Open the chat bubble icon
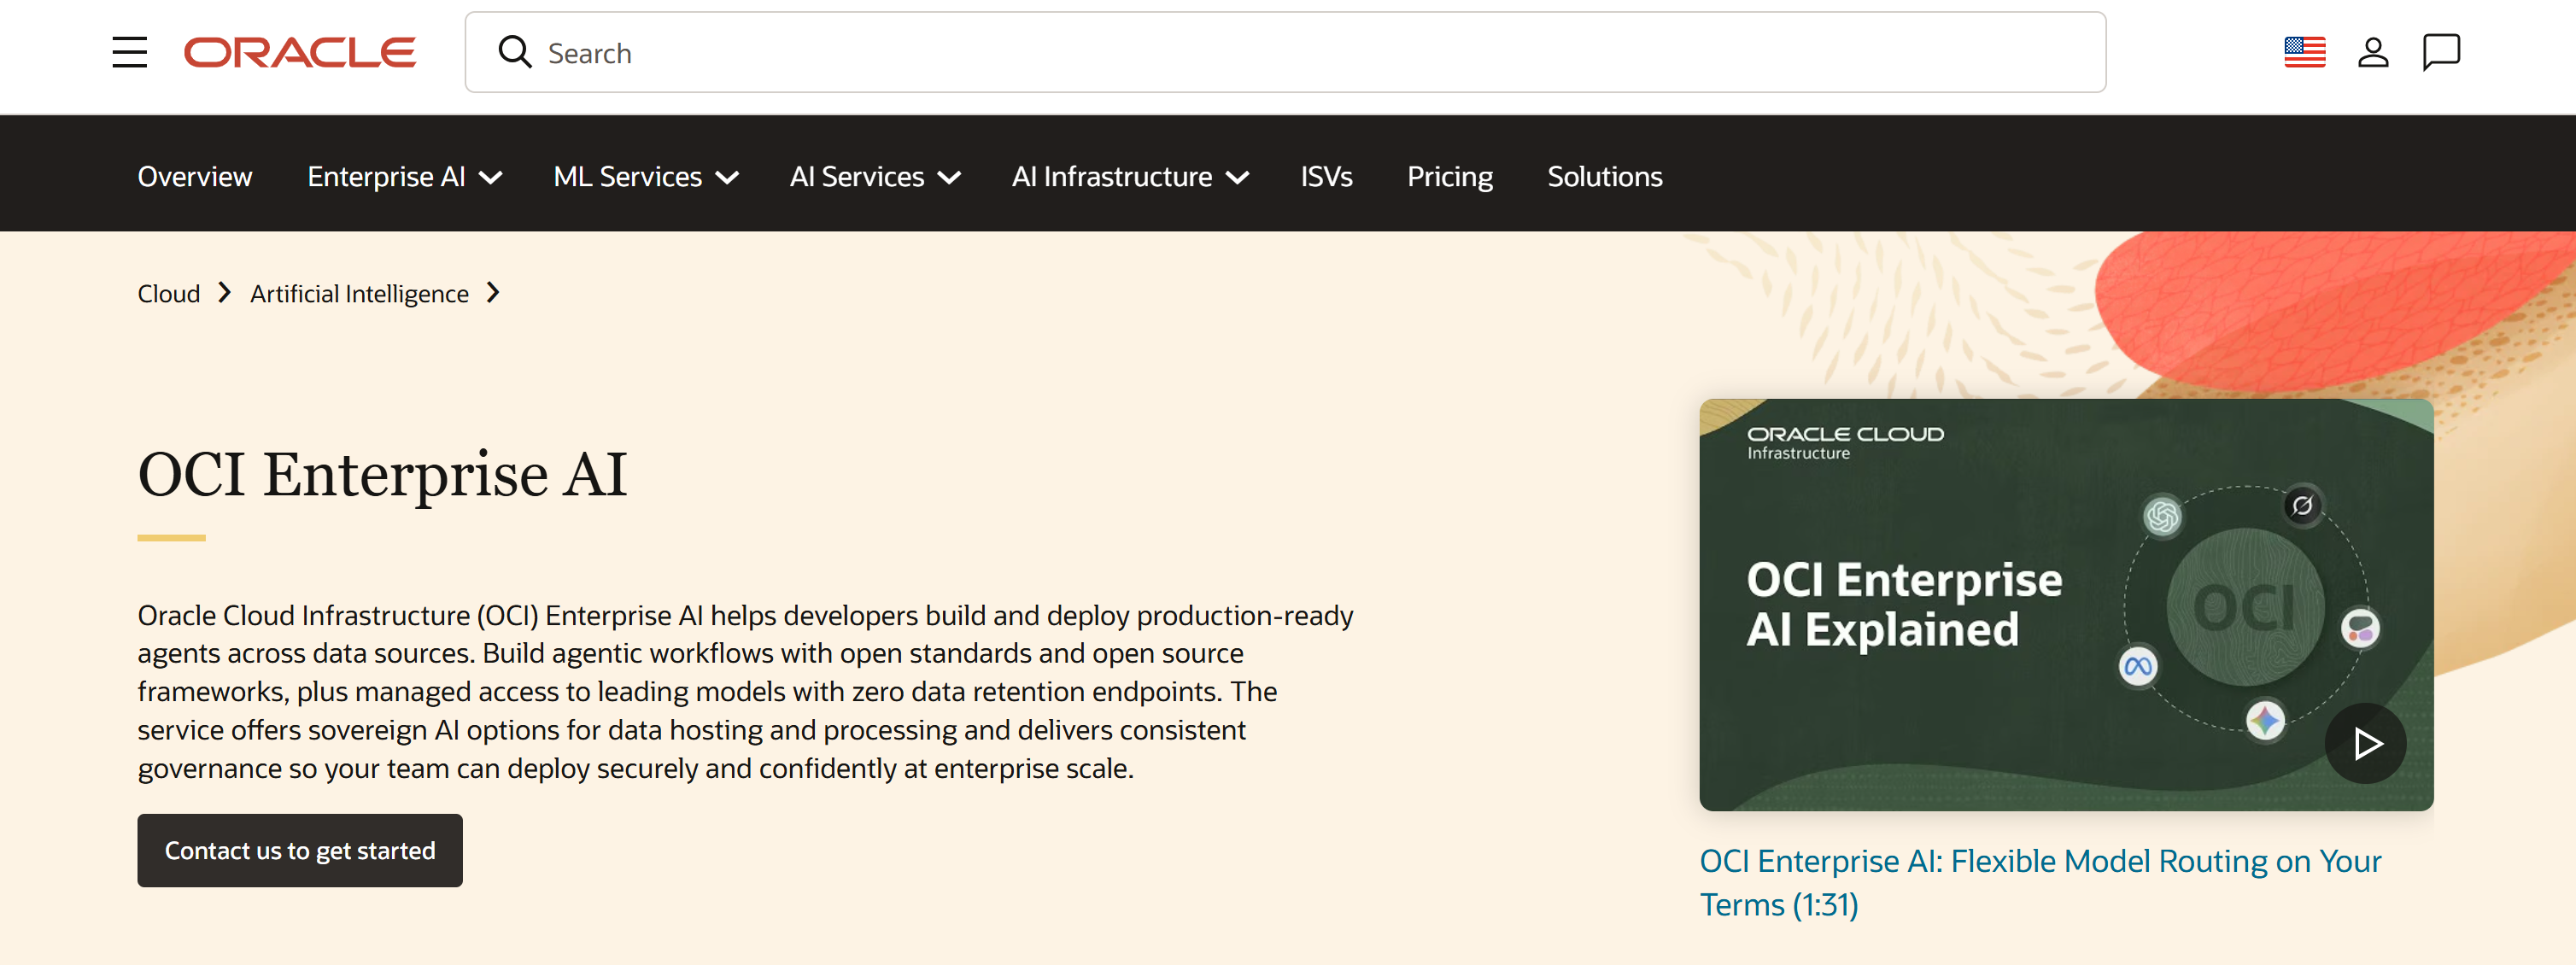The image size is (2576, 965). click(2441, 52)
